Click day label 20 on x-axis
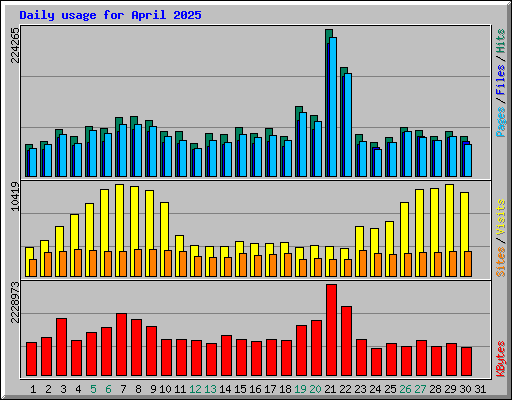This screenshot has height=400, width=512. pos(315,389)
